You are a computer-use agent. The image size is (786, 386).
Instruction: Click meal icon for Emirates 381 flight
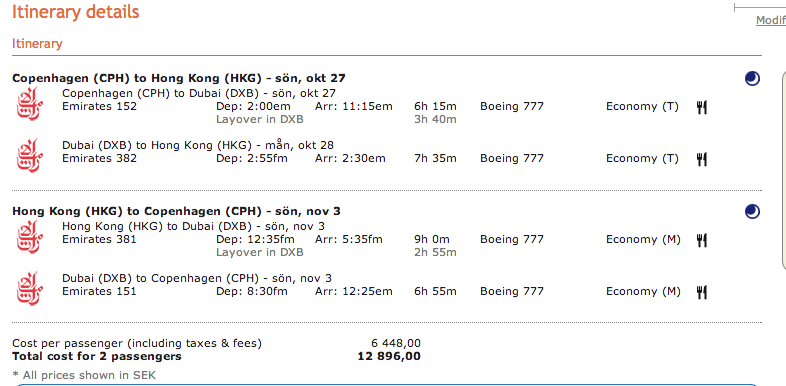coord(702,240)
